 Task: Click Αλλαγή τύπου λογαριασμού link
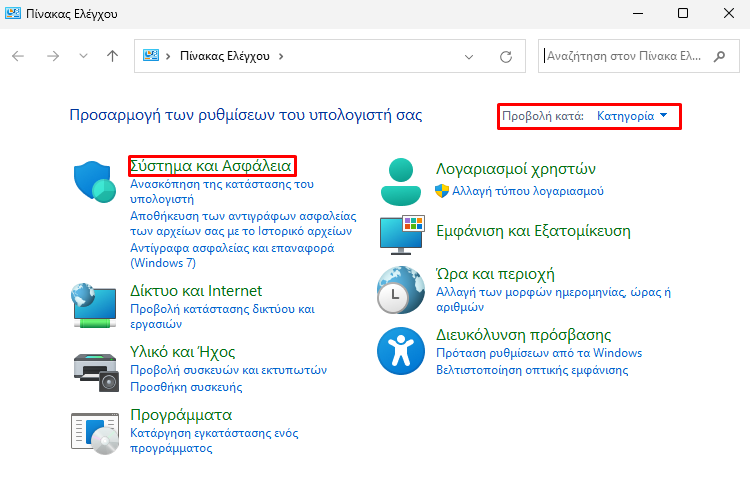528,191
